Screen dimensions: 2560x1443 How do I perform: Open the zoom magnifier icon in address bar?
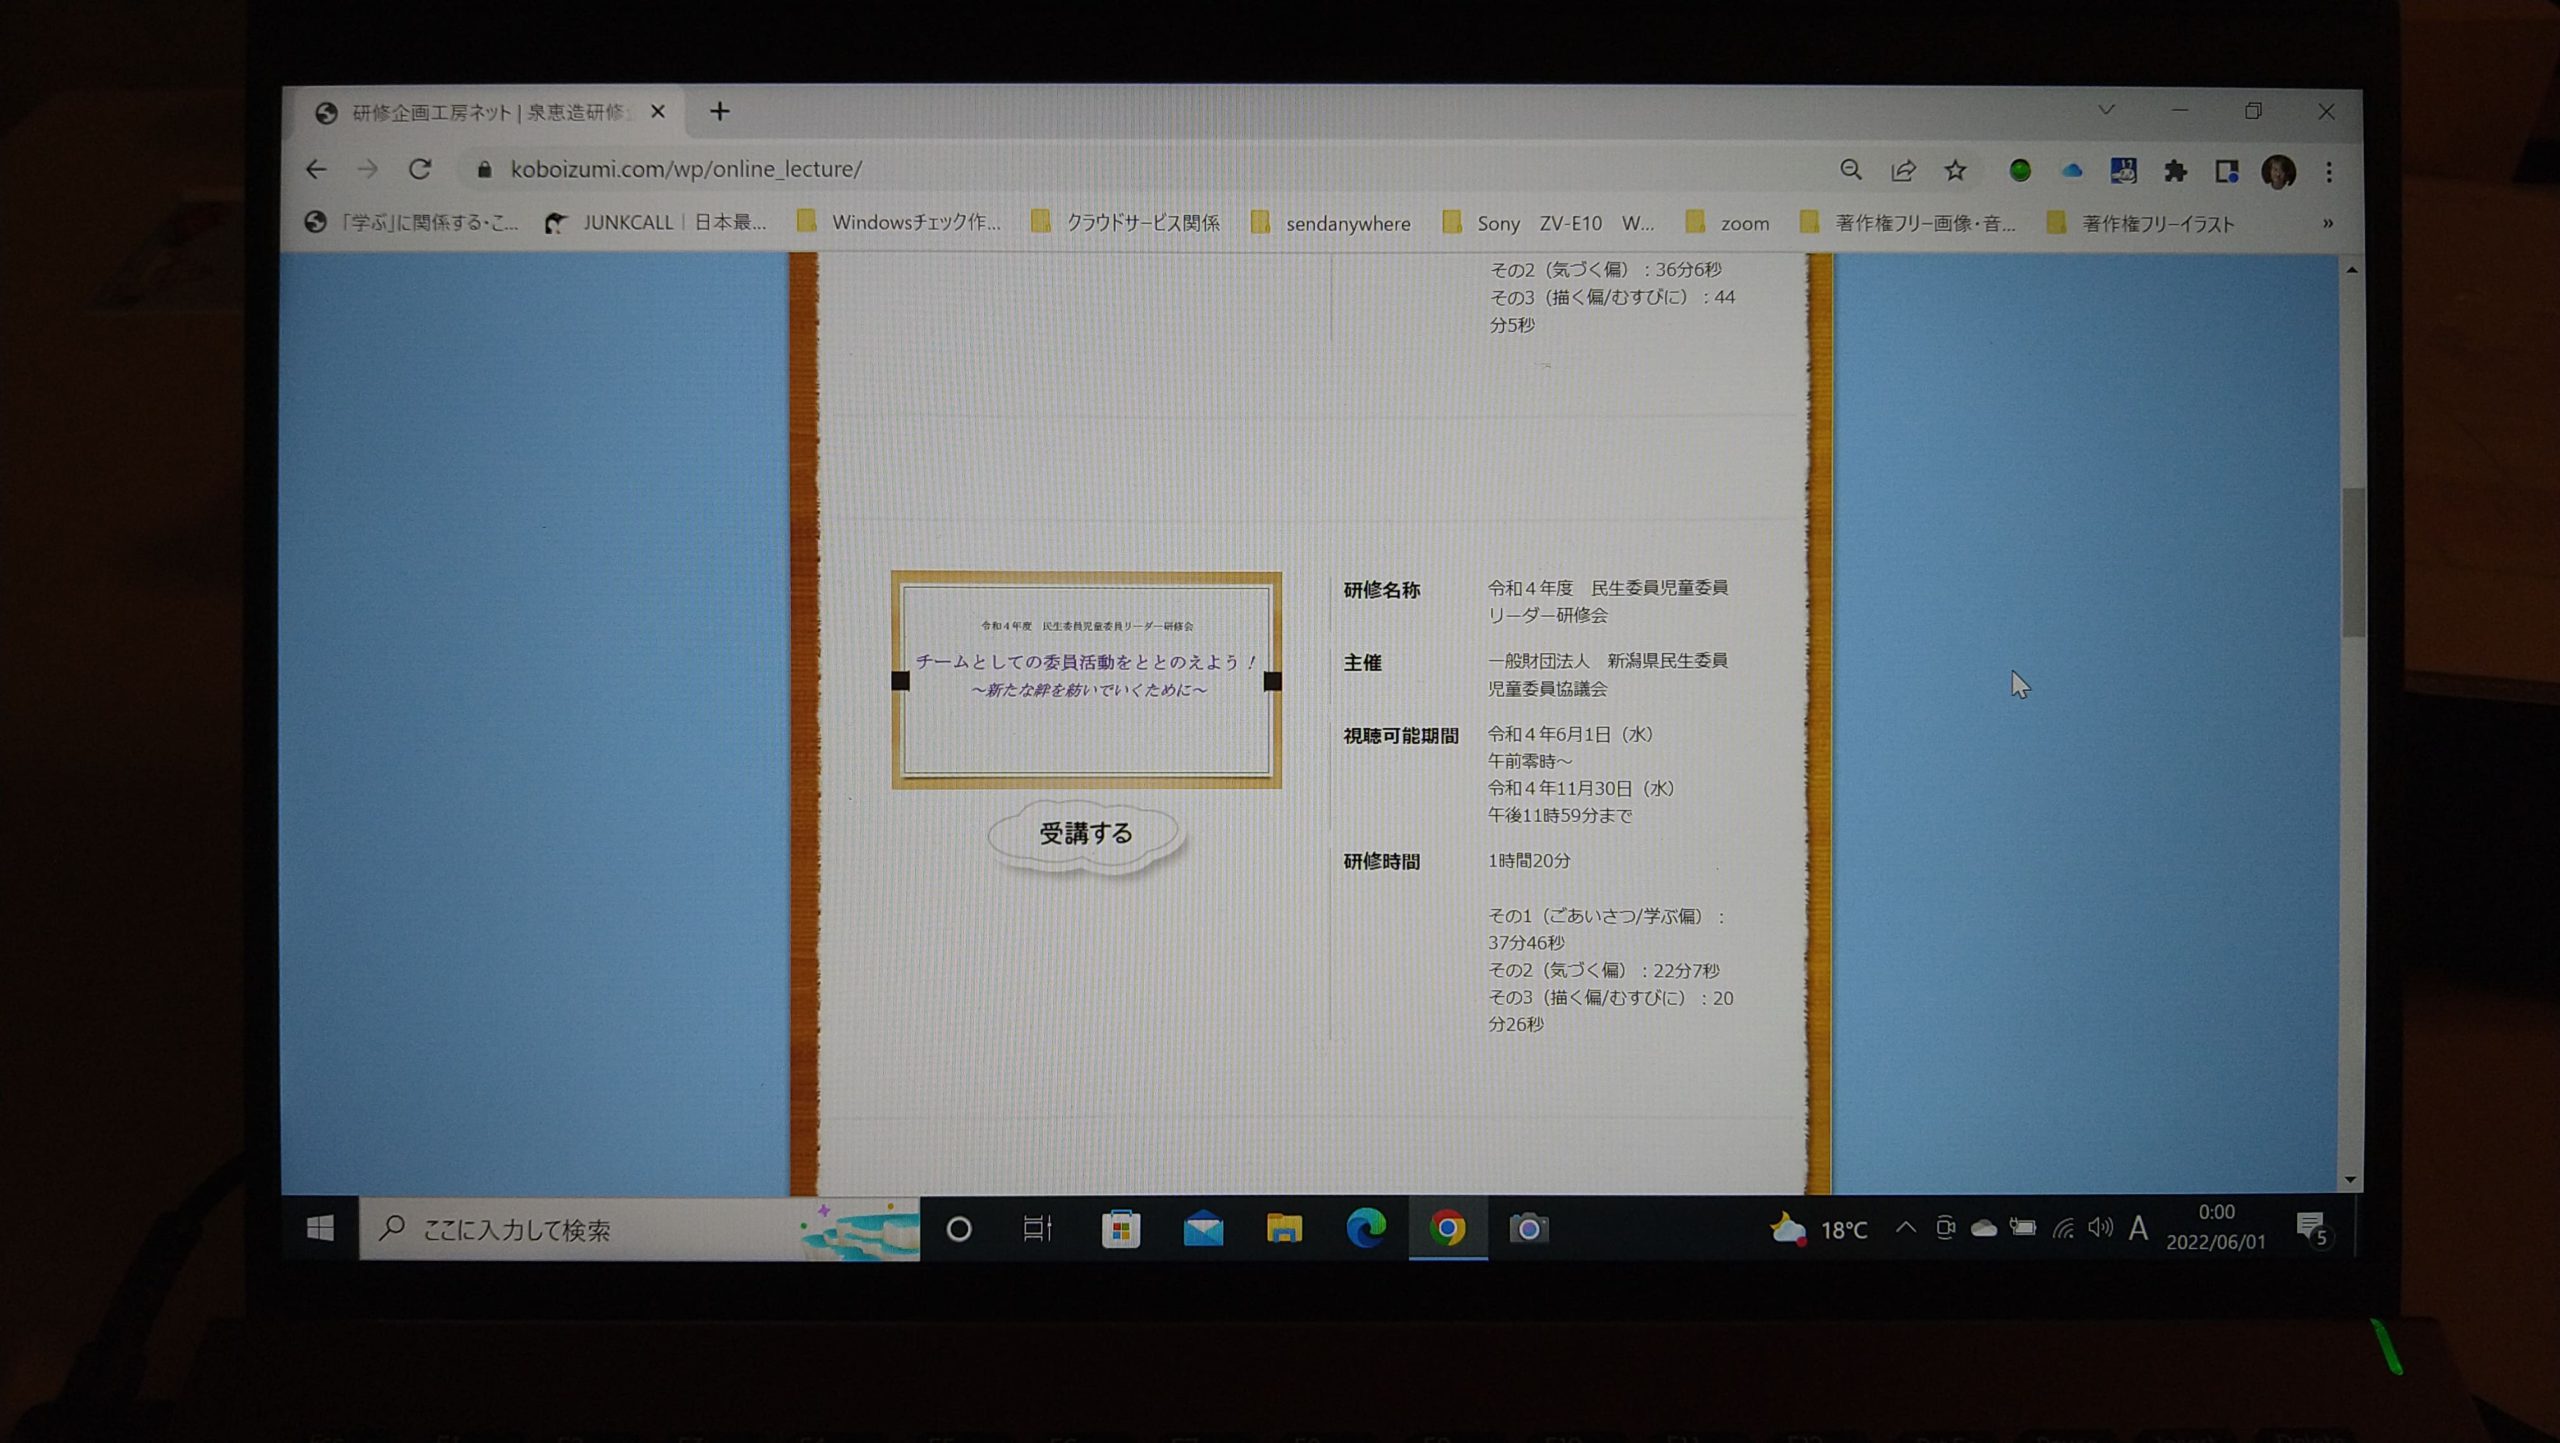coord(1850,170)
